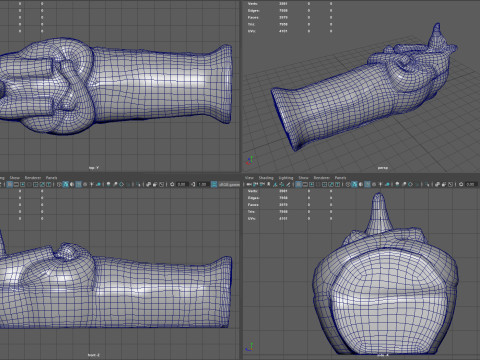This screenshot has width=480, height=360.
Task: Click grease pencil icon in side view toolbar
Action: [288, 184]
